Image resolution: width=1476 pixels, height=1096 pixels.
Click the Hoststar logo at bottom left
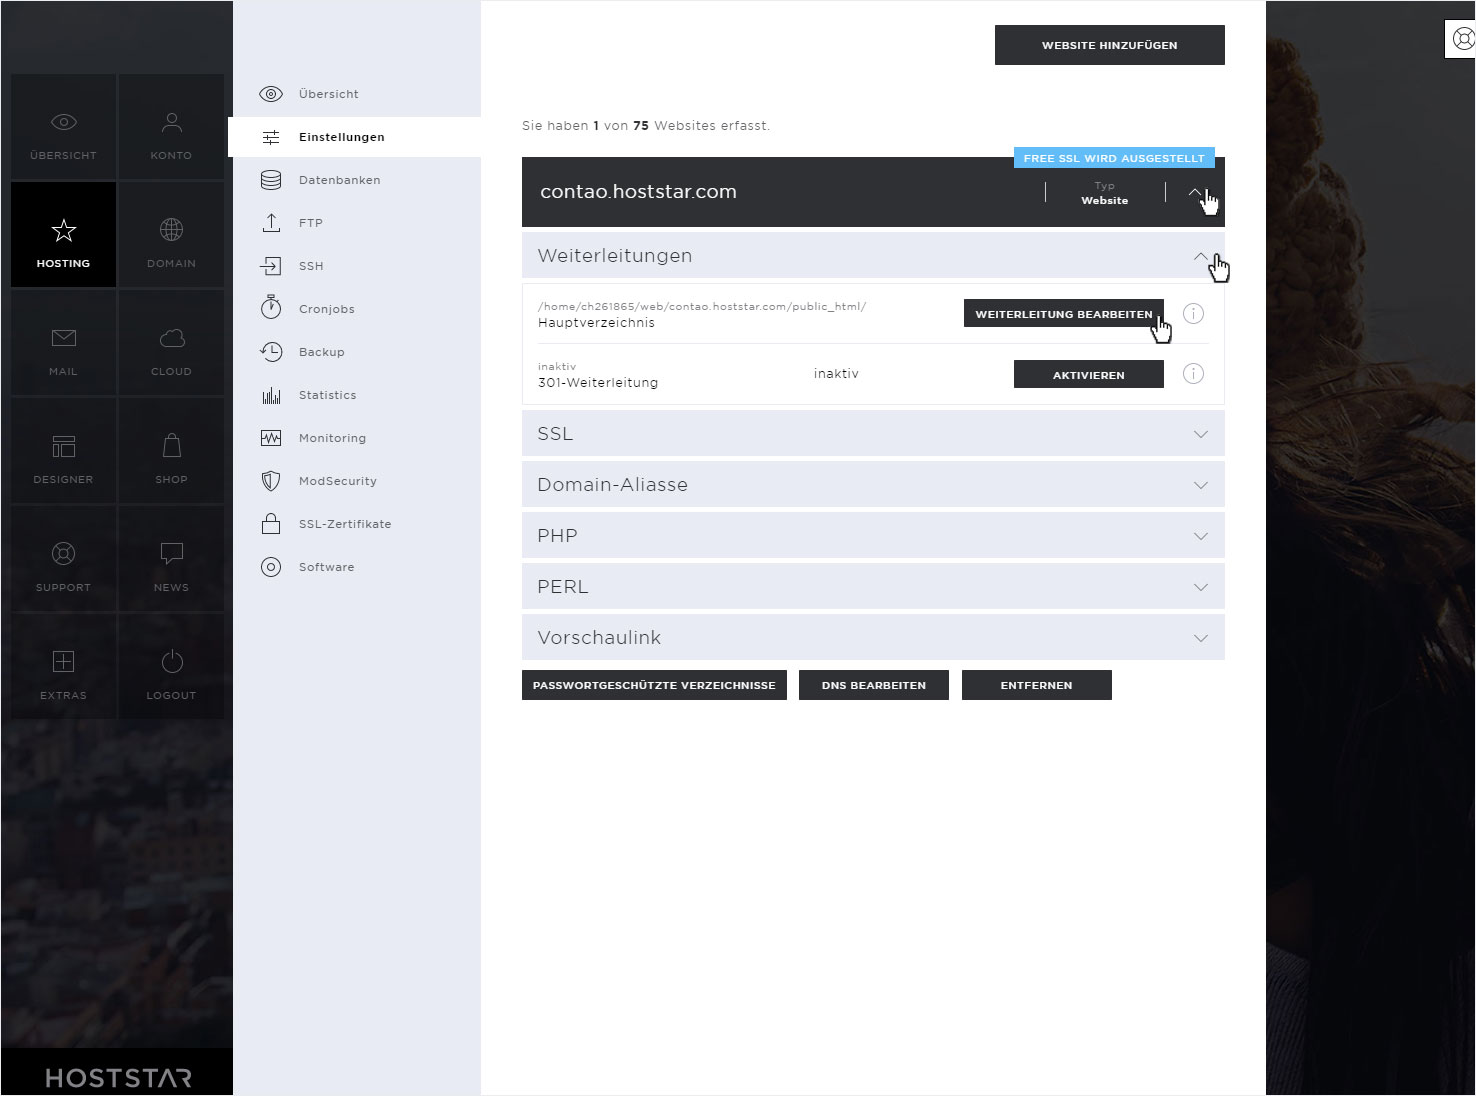118,1078
